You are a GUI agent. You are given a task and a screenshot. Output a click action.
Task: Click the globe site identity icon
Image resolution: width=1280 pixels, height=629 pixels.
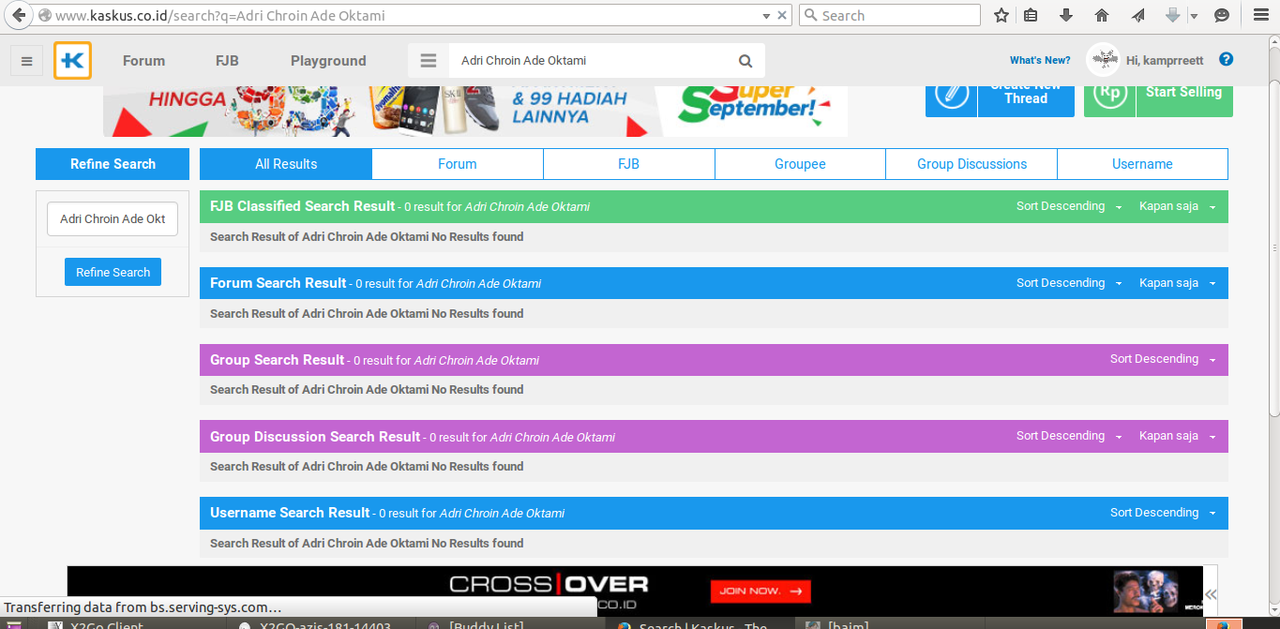click(44, 16)
